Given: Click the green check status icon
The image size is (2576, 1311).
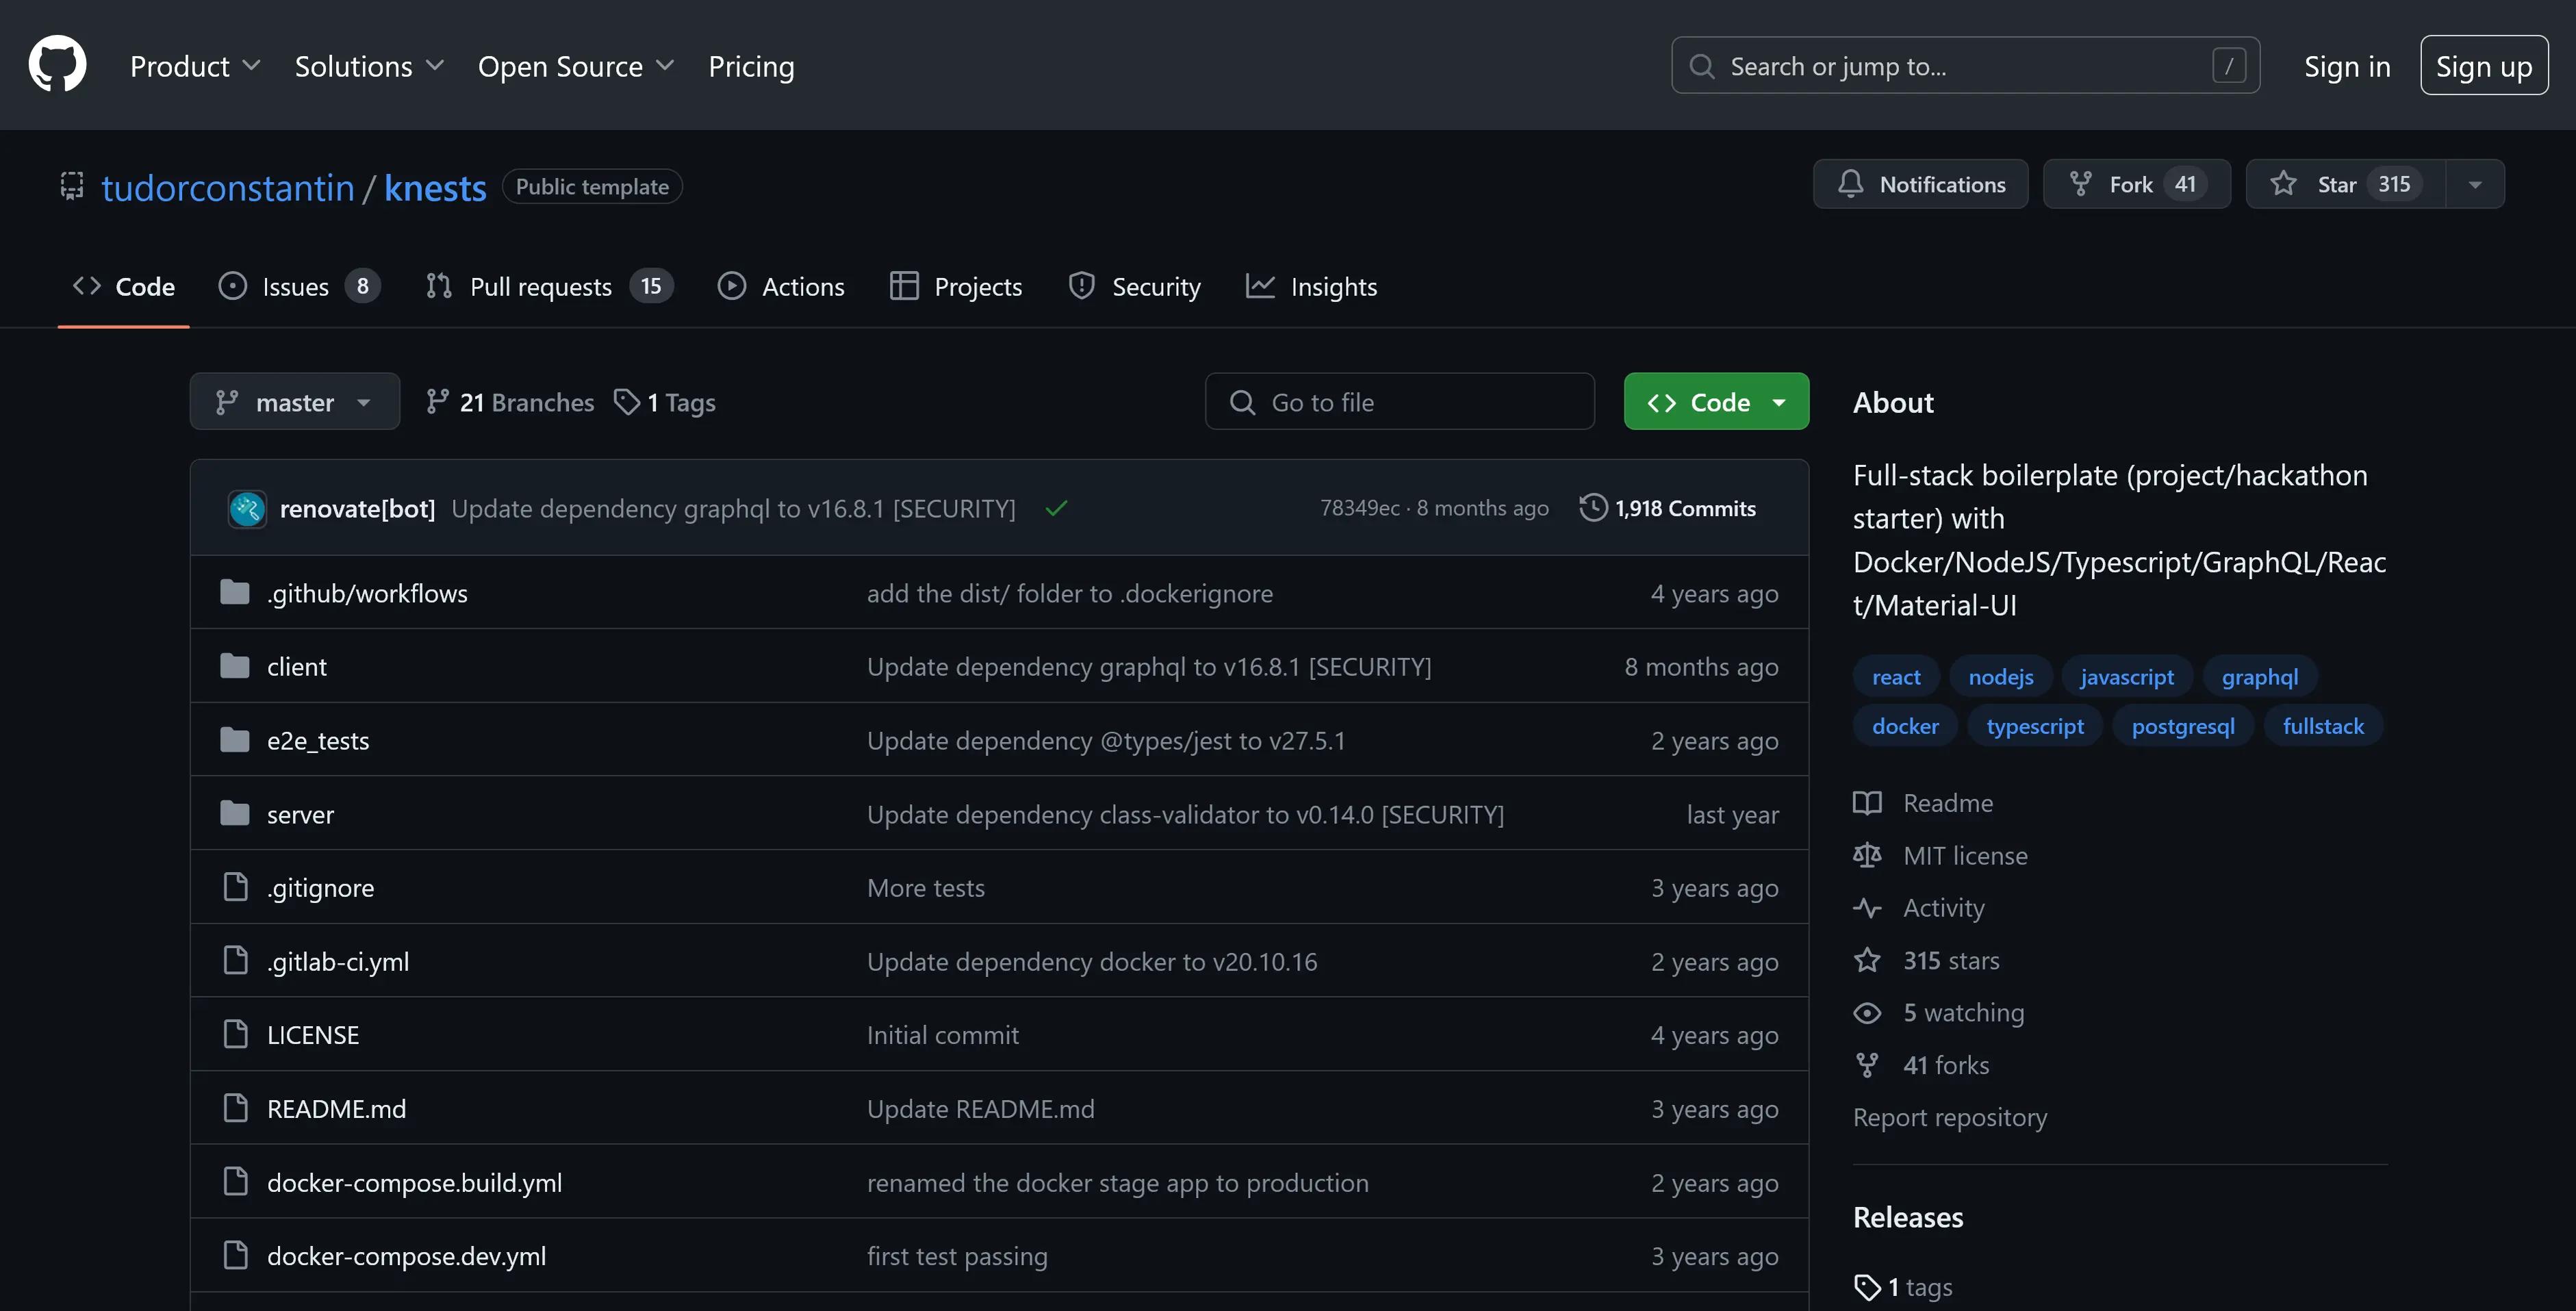Looking at the screenshot, I should [x=1056, y=508].
